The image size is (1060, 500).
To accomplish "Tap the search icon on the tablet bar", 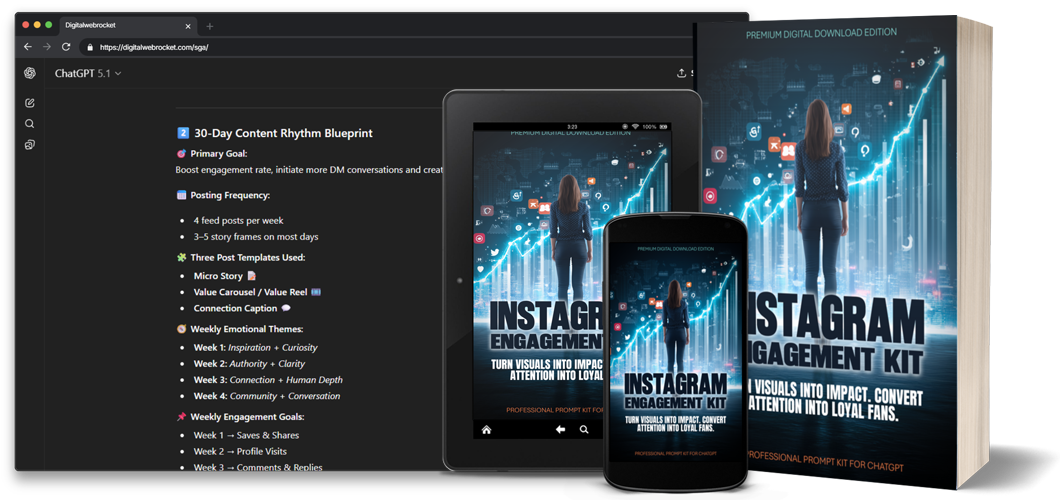I will click(583, 429).
